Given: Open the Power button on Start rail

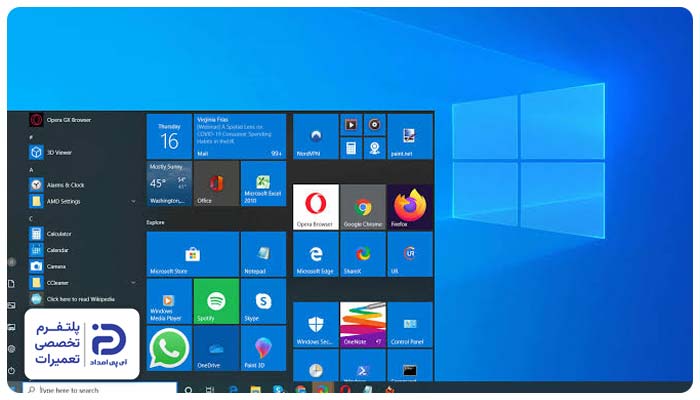Looking at the screenshot, I should click(x=12, y=371).
